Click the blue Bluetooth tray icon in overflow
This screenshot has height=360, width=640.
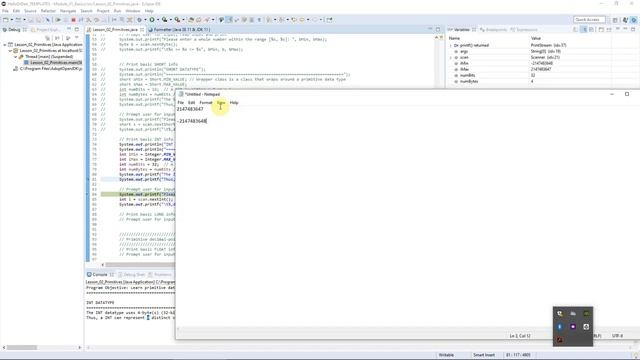point(560,327)
